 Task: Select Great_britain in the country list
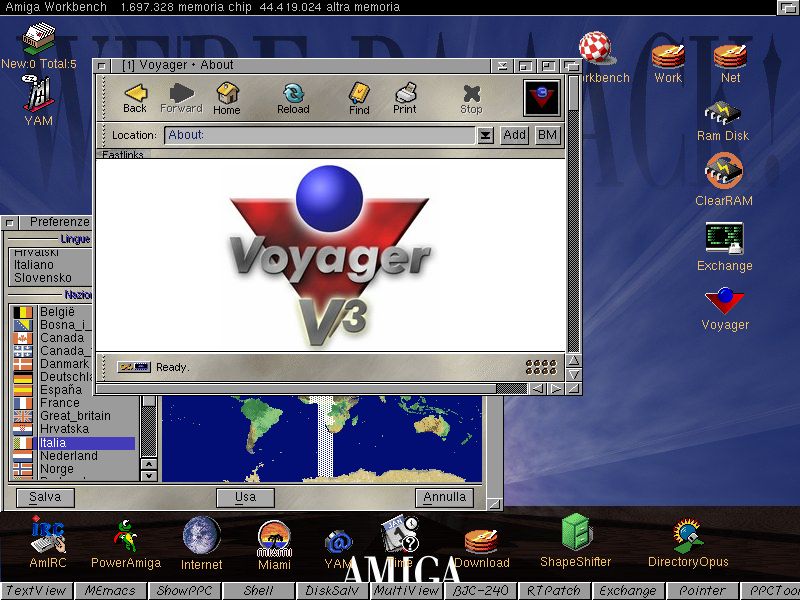76,416
